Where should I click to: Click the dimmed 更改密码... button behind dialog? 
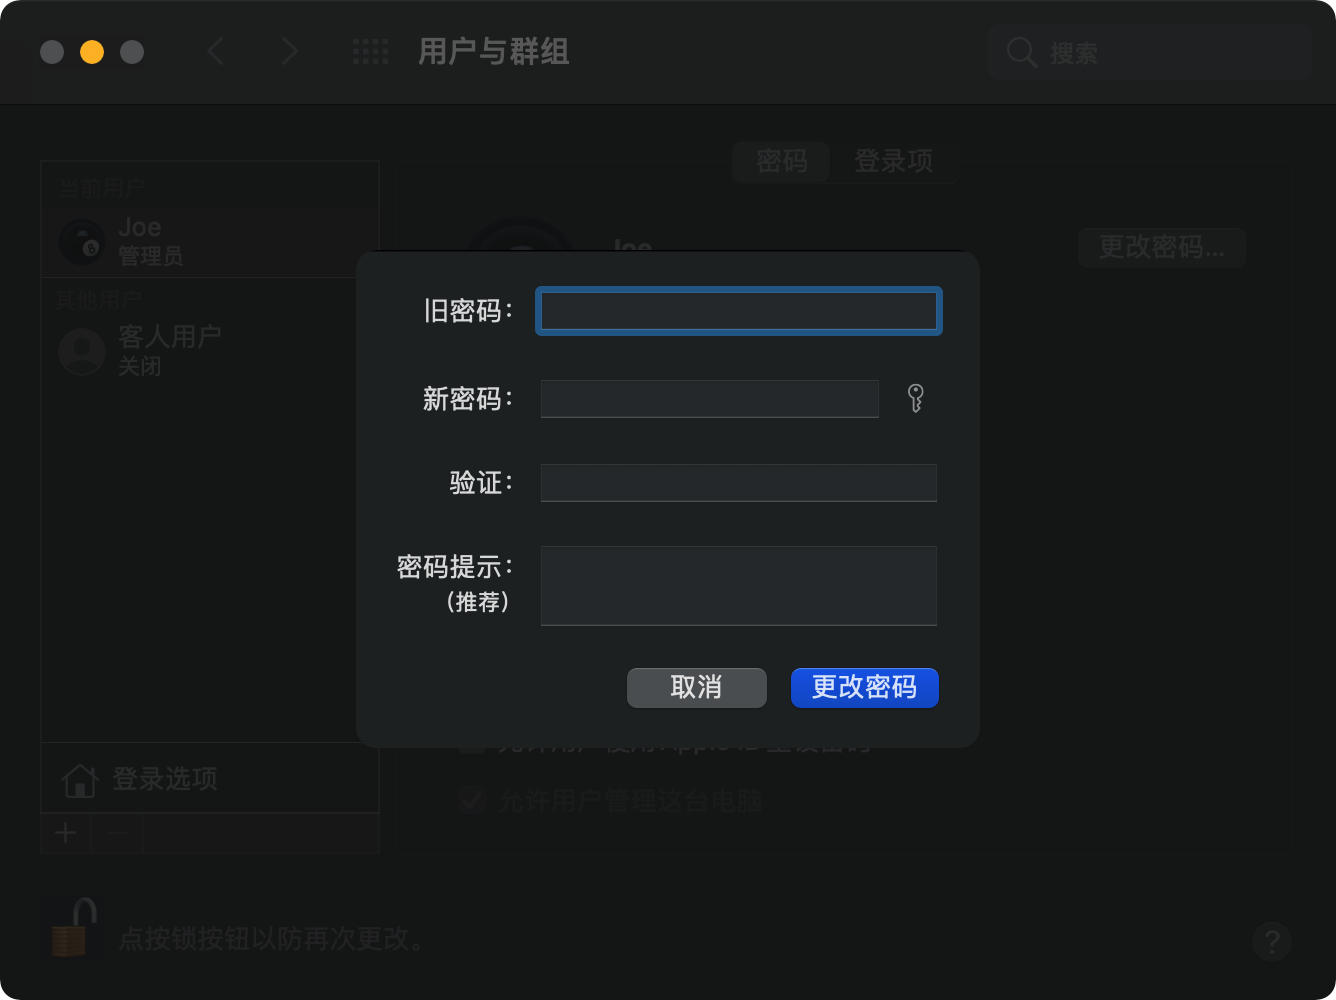tap(1161, 247)
